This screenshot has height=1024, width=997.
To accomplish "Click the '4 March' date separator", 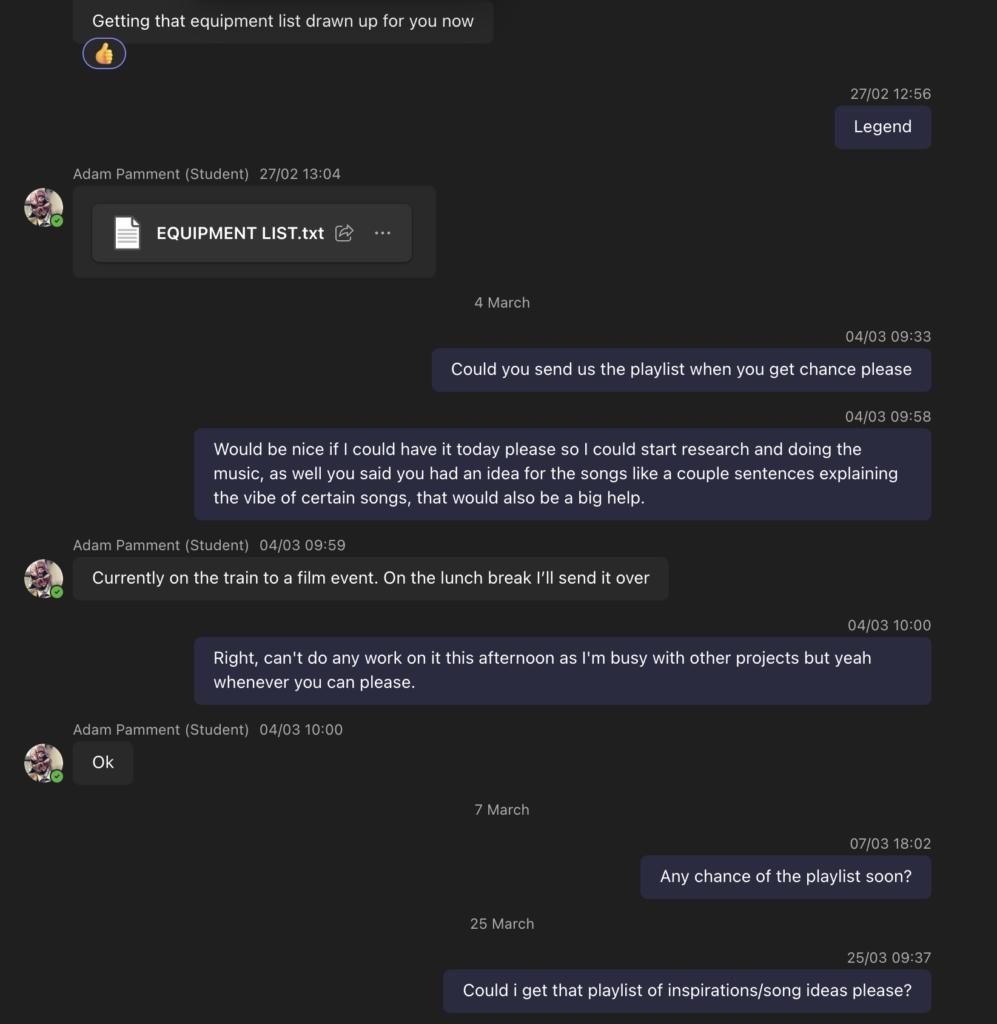I will point(502,302).
